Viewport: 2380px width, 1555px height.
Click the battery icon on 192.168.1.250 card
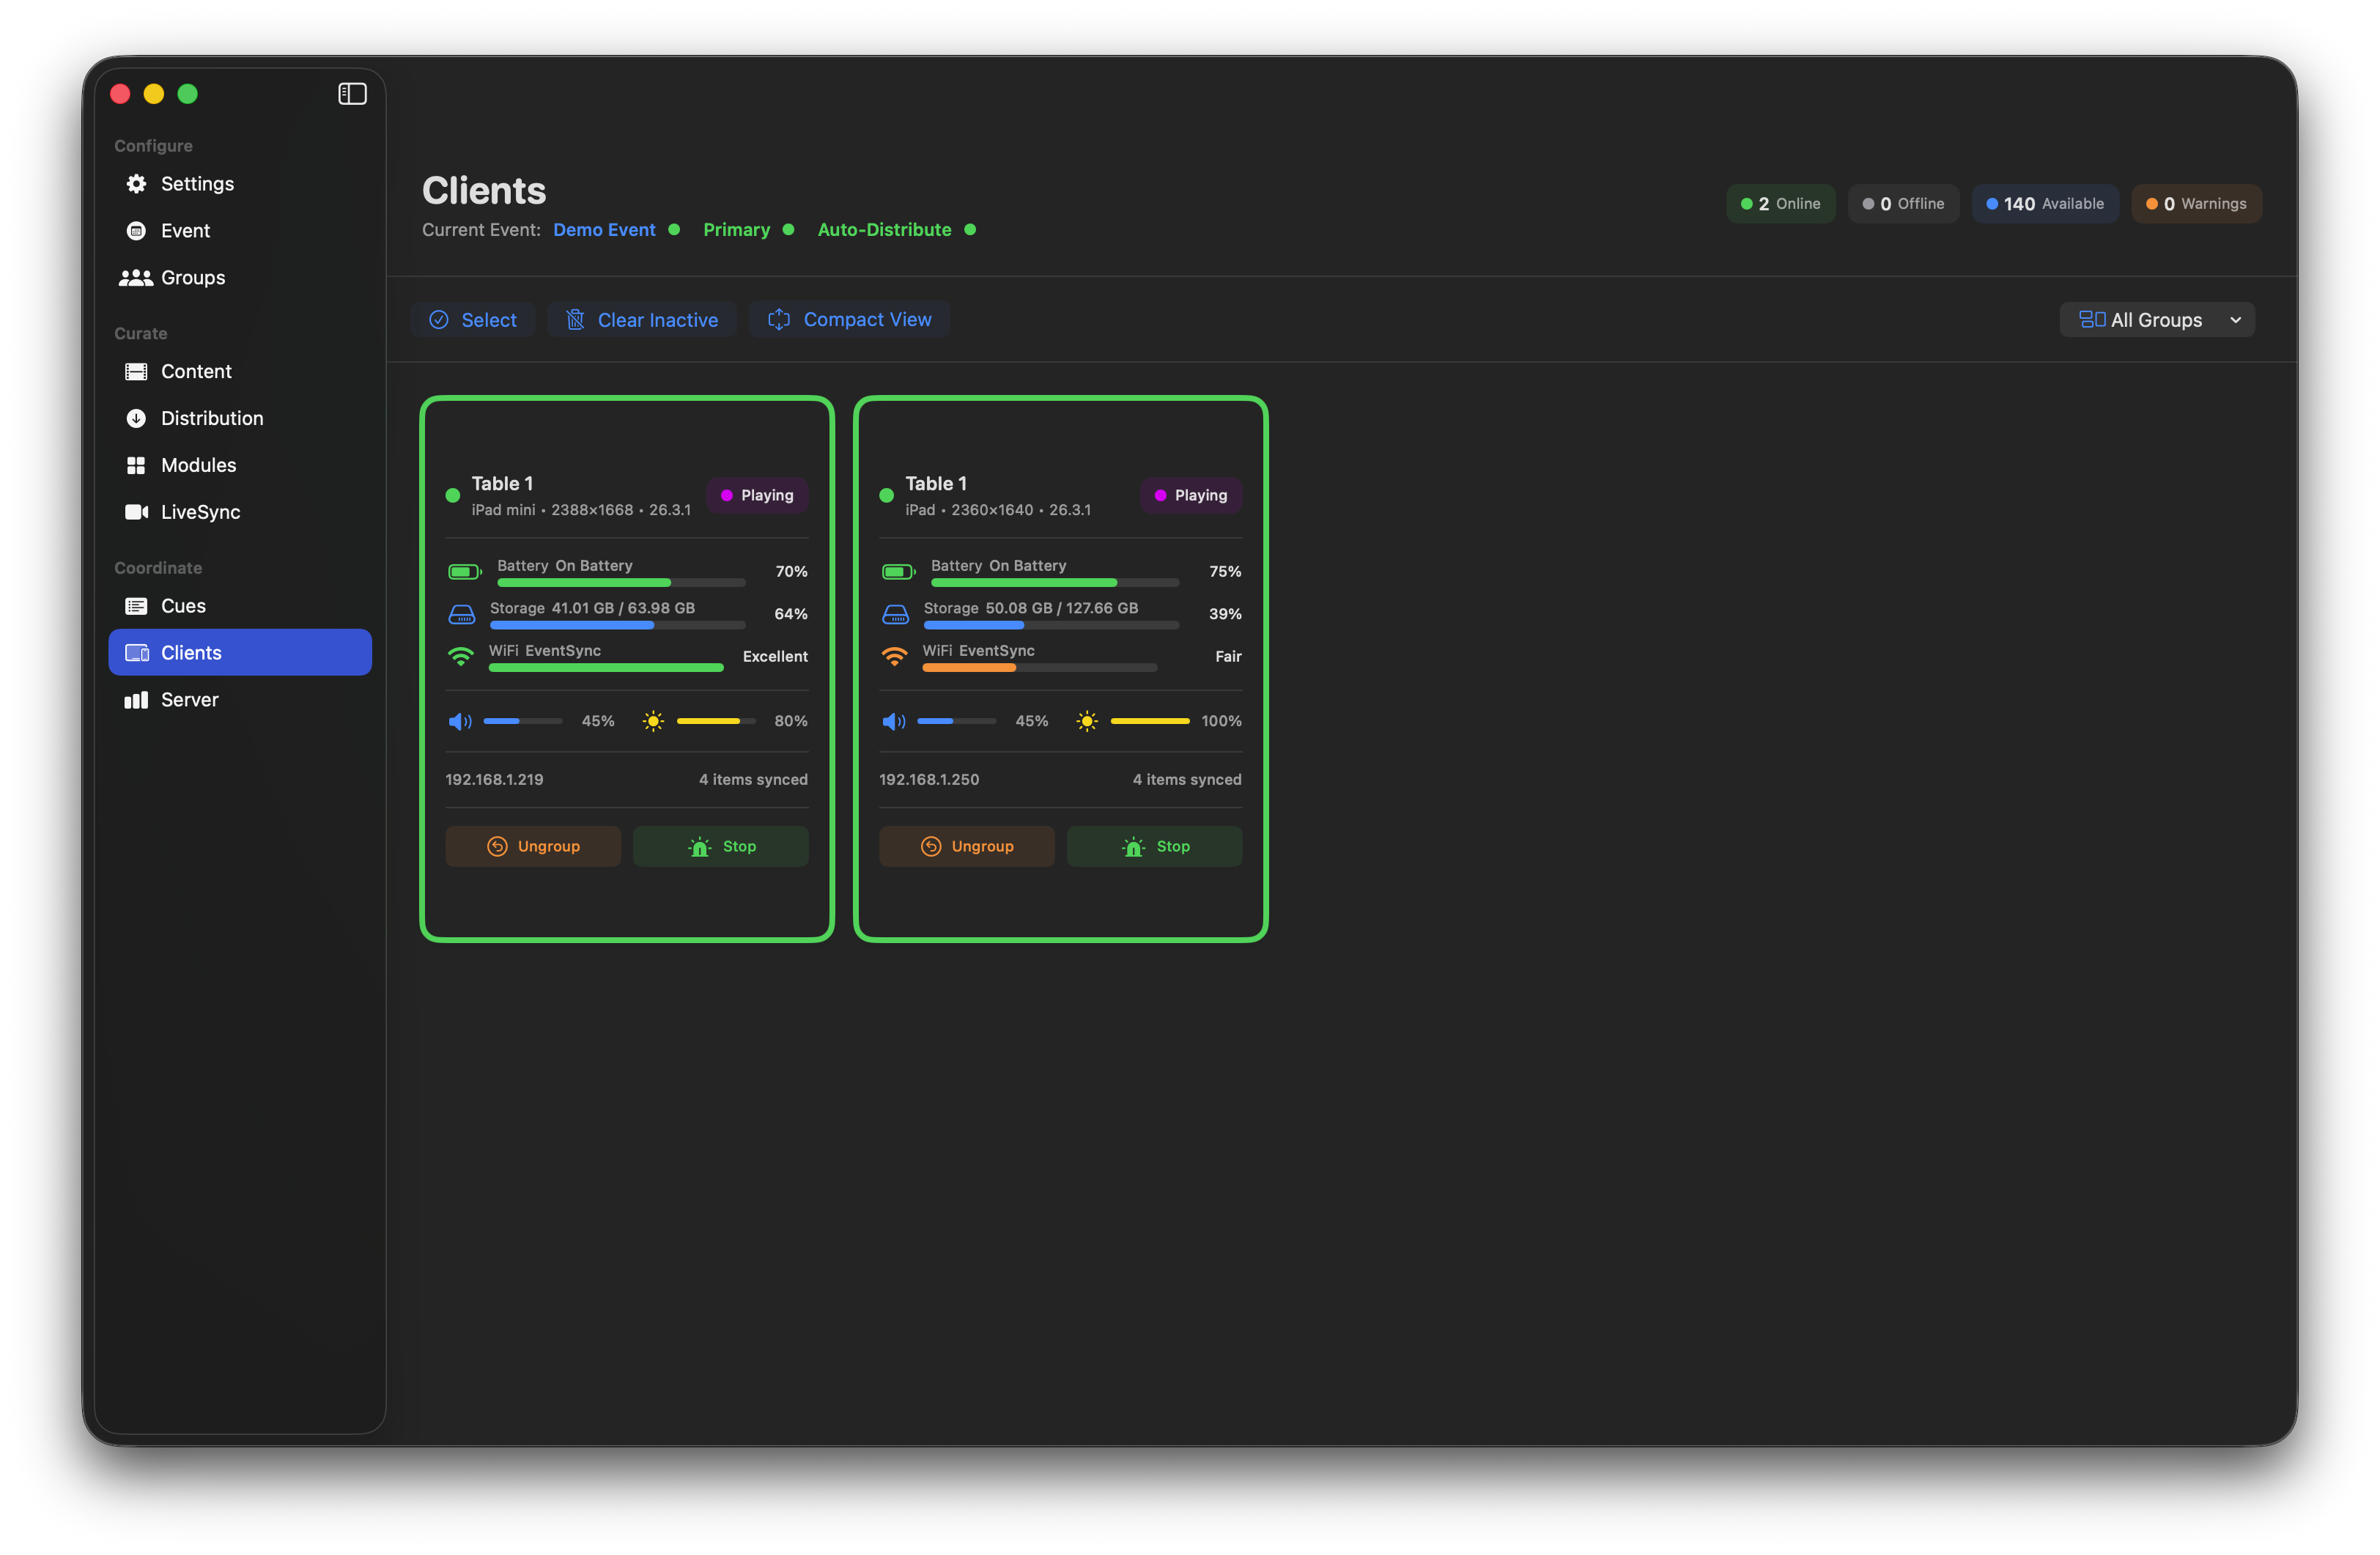coord(898,572)
